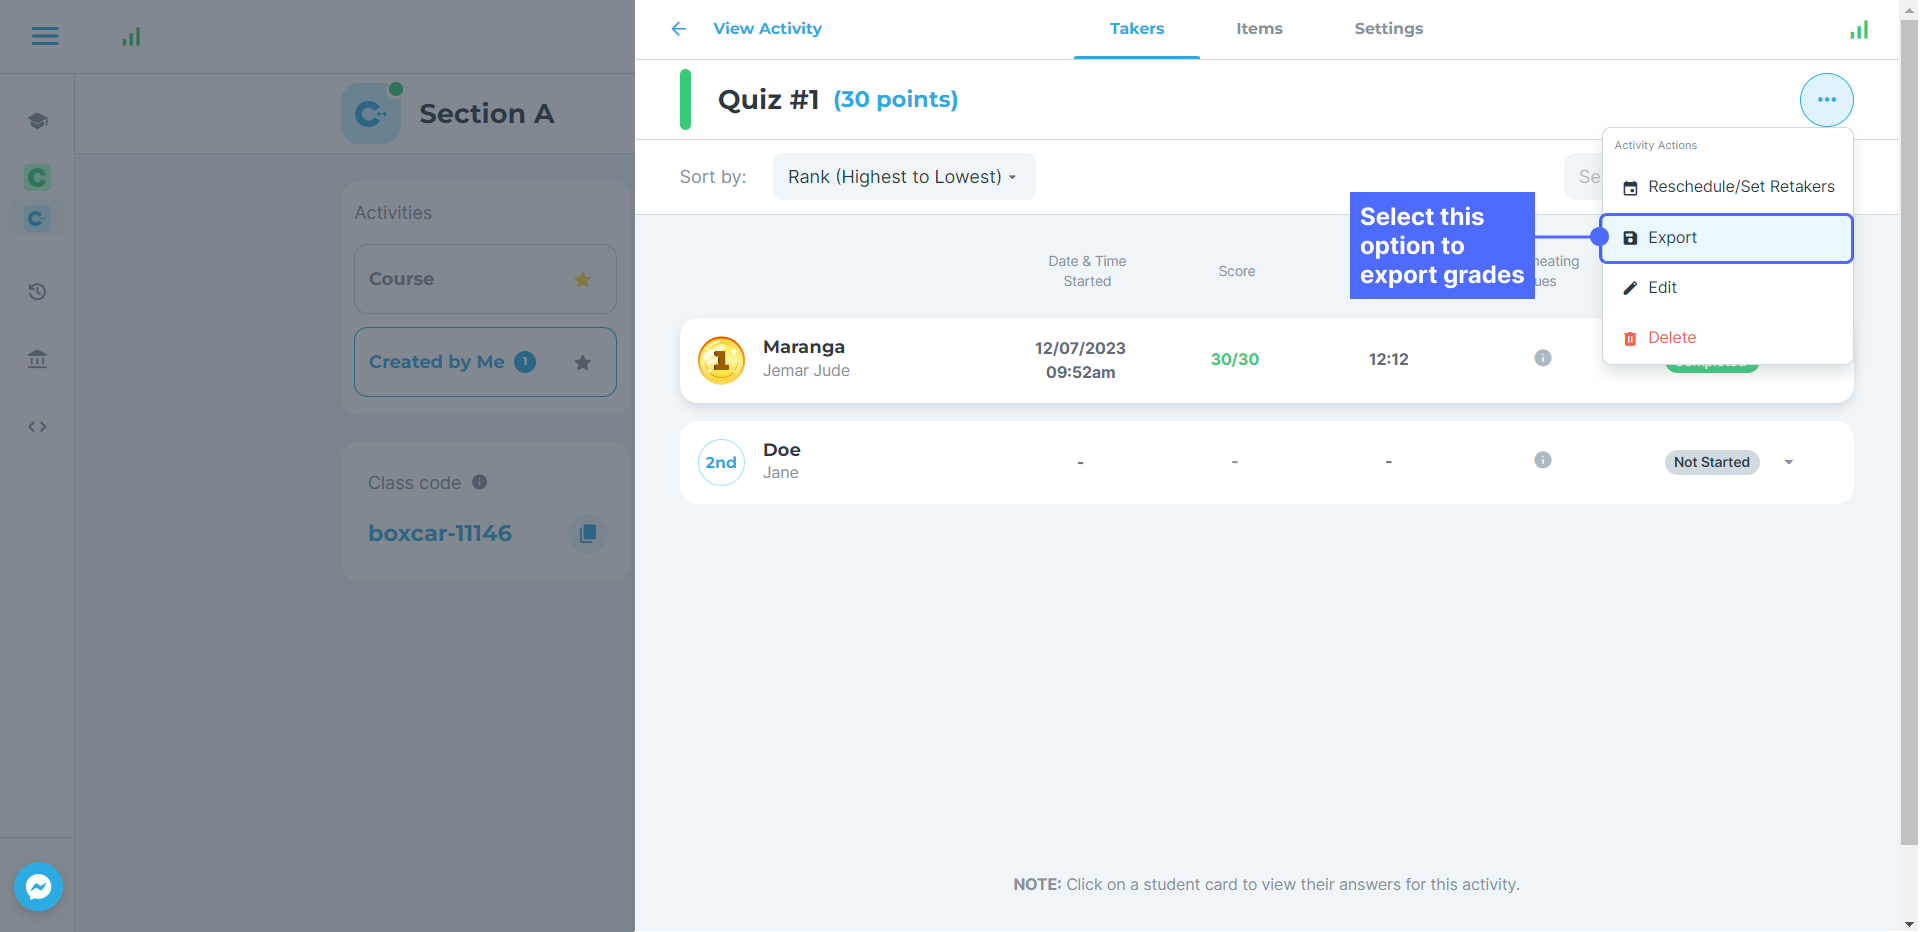Toggle the star on Created by Me
The height and width of the screenshot is (932, 1920).
582,363
